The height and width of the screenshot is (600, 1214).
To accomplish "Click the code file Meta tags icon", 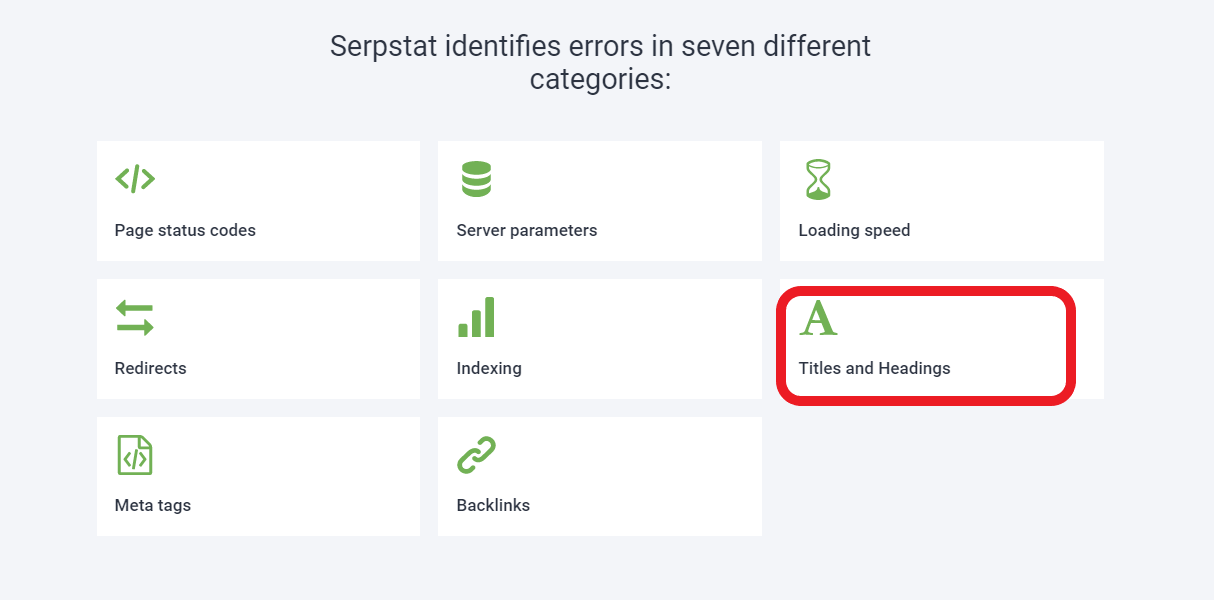I will pos(135,455).
